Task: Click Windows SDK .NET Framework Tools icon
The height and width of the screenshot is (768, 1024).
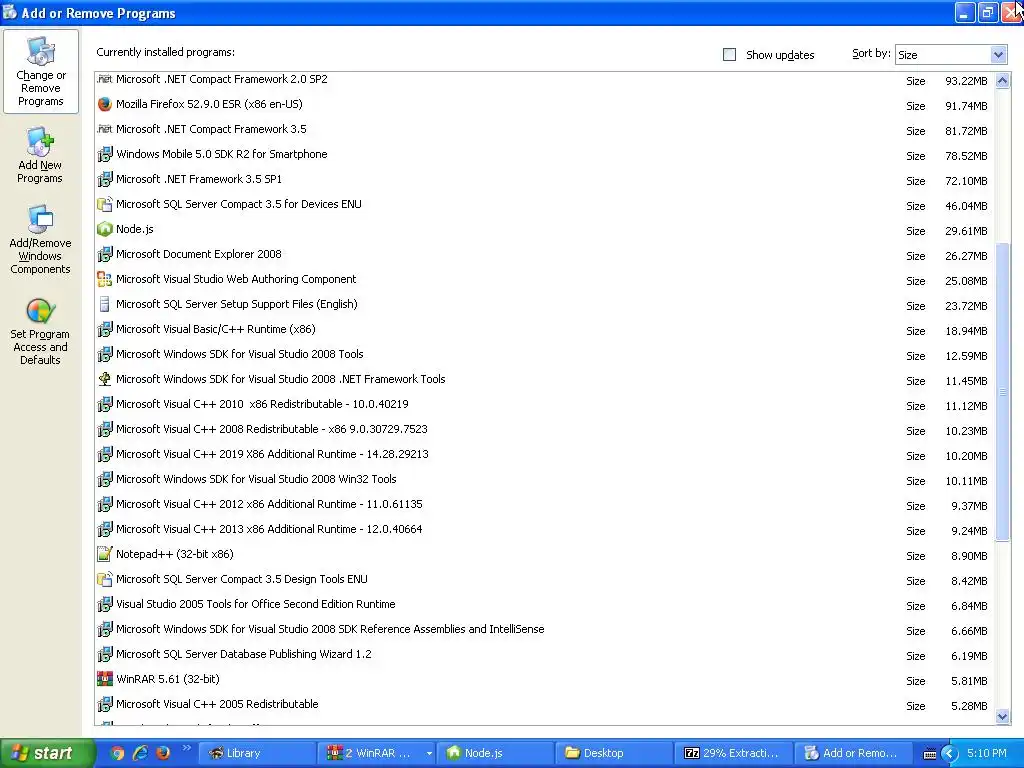Action: point(104,379)
